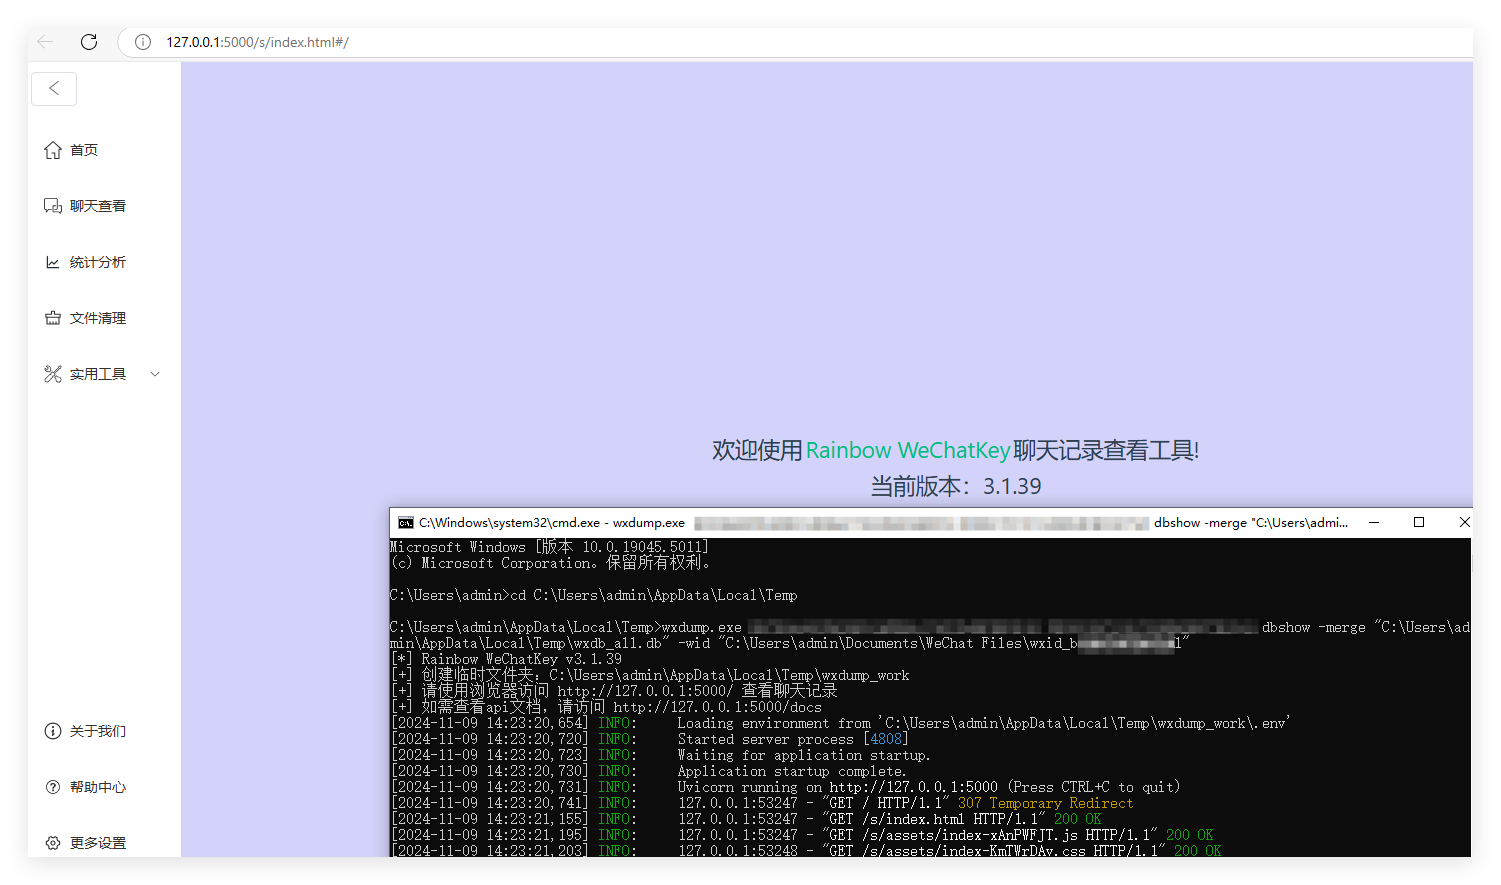Close the cmd.exe wxdump console window
Screen dimensions: 1501x885
(1463, 522)
